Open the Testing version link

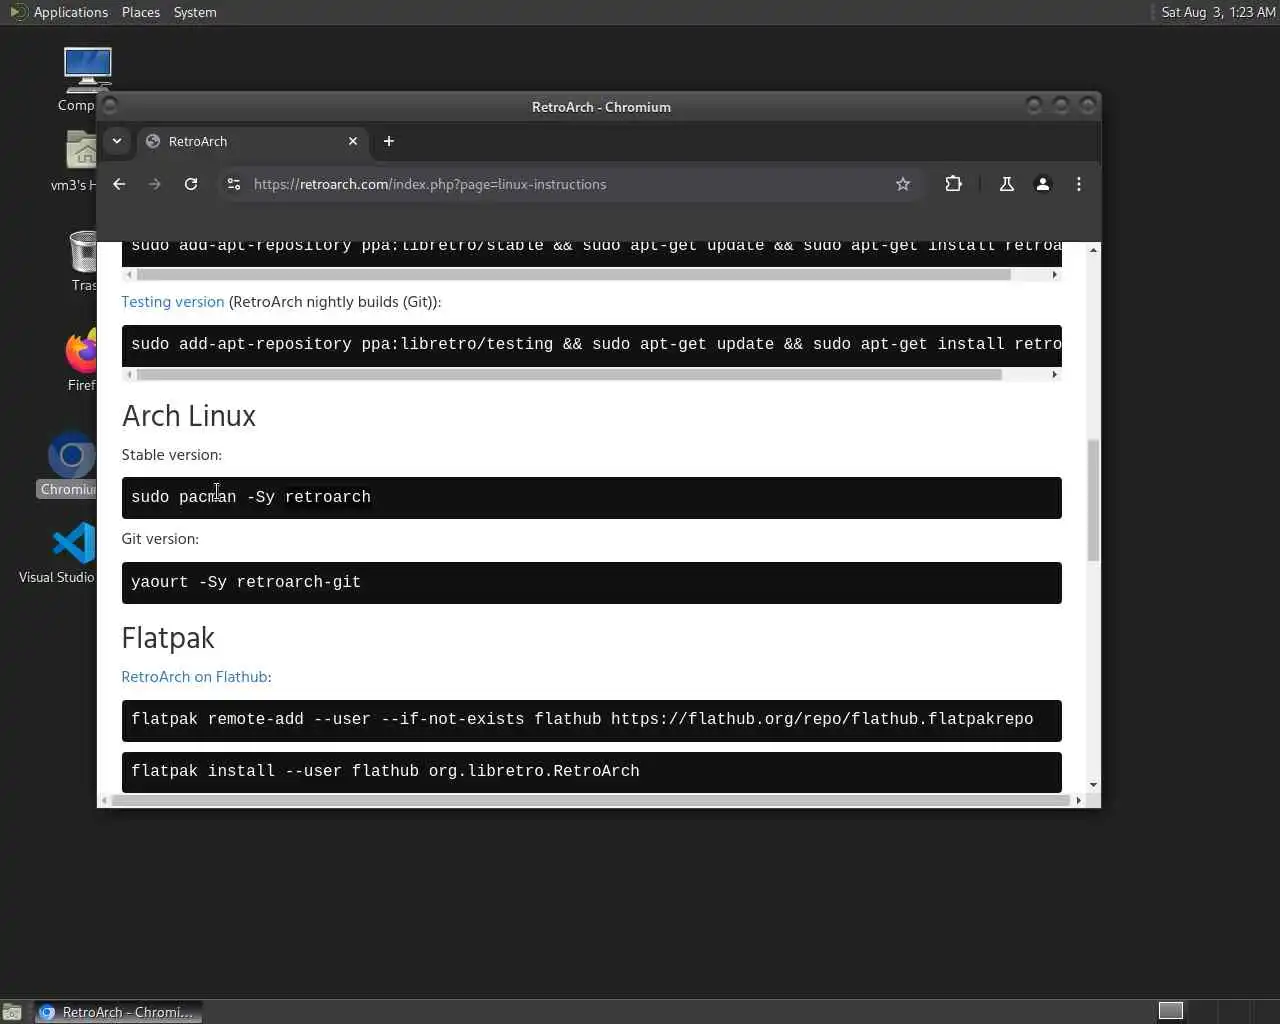tap(173, 302)
